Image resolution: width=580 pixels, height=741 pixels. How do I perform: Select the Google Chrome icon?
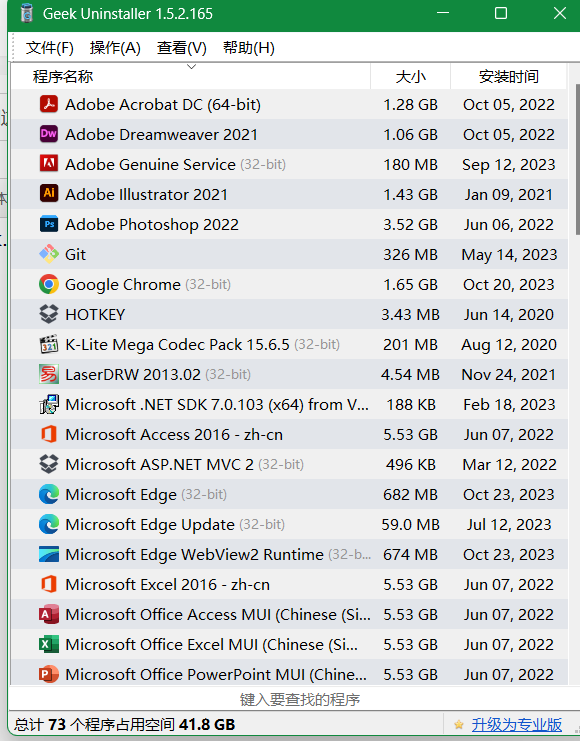click(x=49, y=284)
